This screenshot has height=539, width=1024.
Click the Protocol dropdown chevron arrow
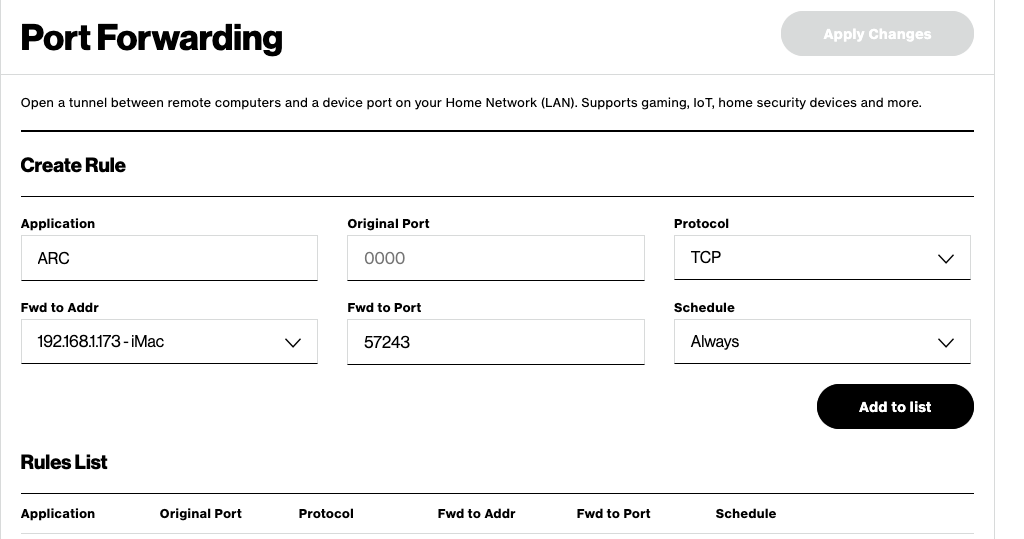(x=945, y=259)
